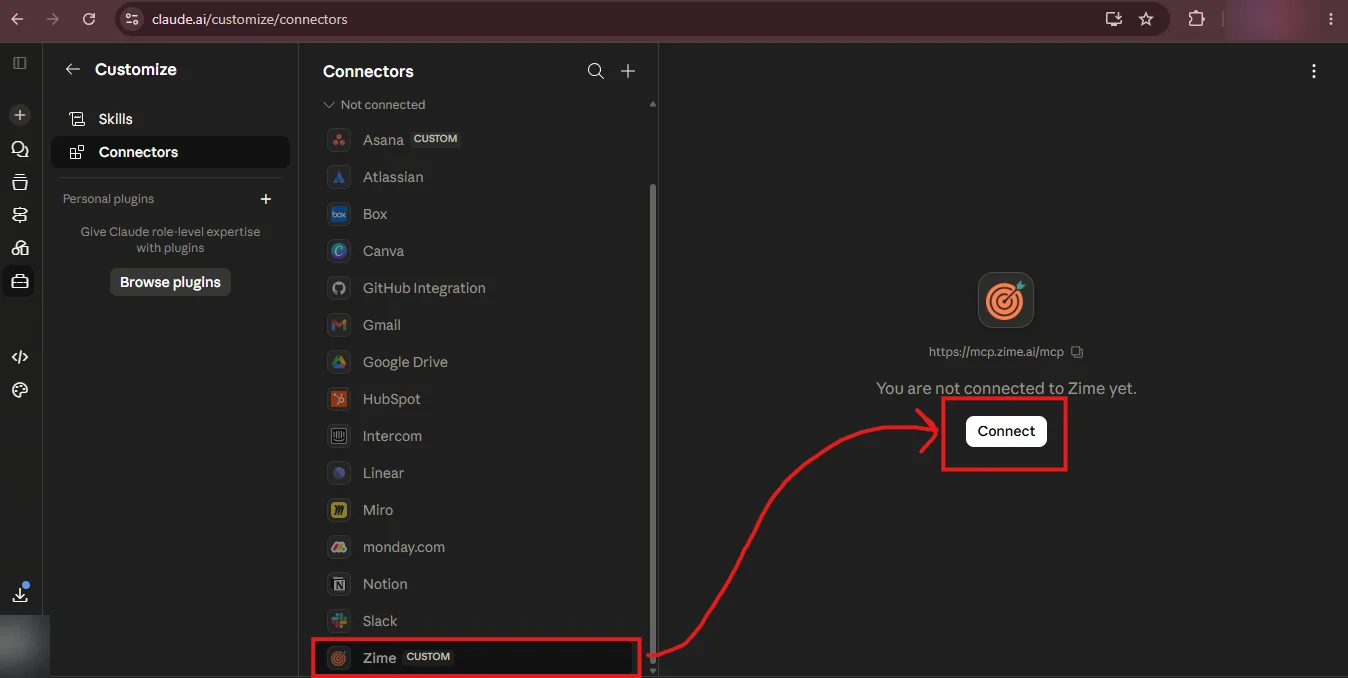This screenshot has width=1348, height=678.
Task: Open the browser extensions puzzle icon
Action: pos(1196,19)
